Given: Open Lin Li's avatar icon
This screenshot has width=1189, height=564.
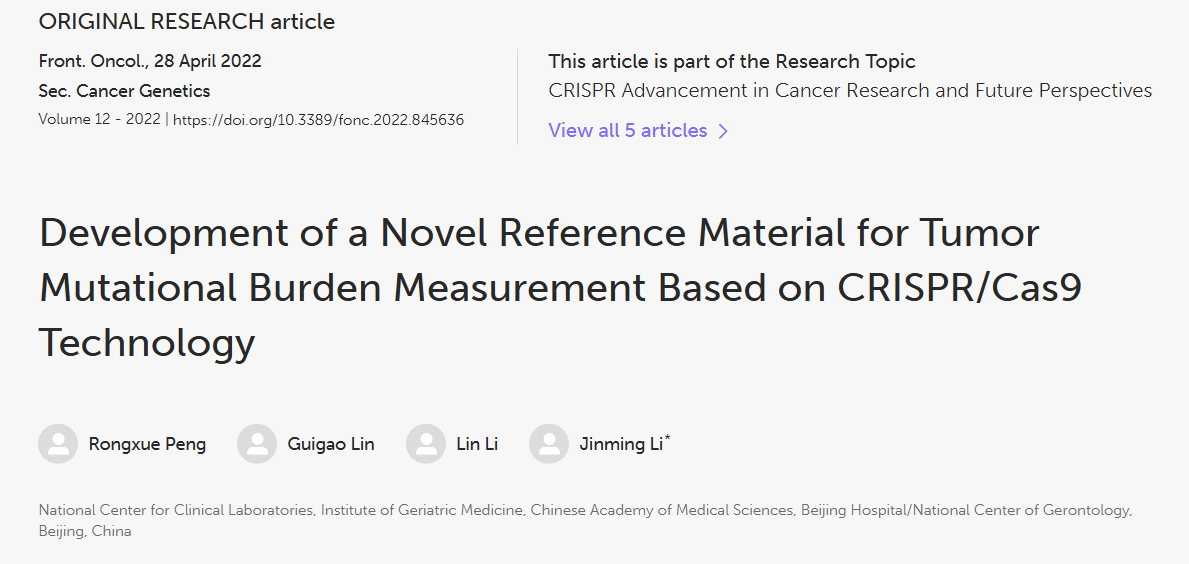Looking at the screenshot, I should point(426,444).
